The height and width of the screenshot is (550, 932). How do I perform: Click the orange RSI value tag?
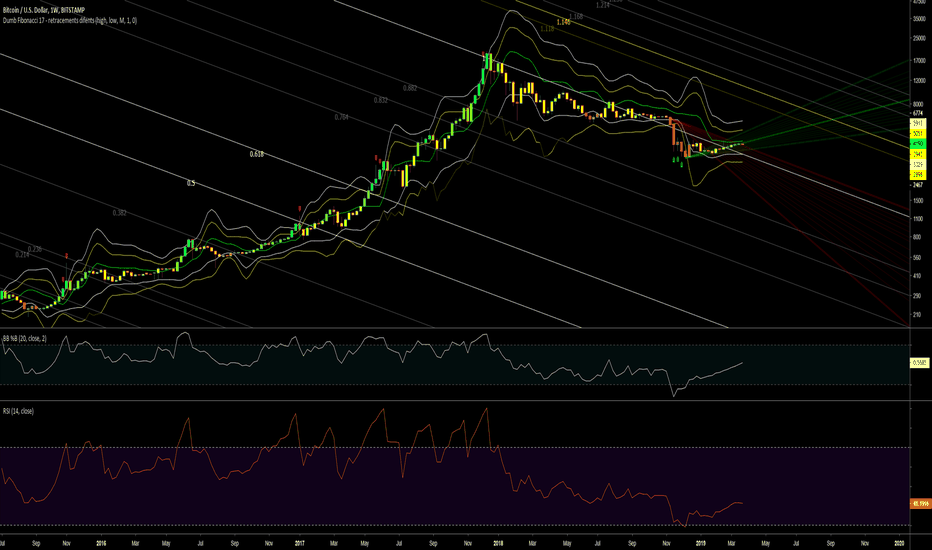tap(920, 504)
